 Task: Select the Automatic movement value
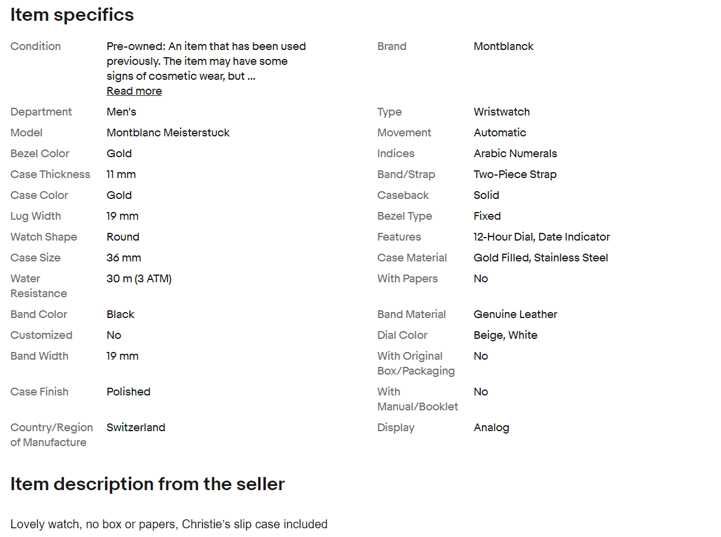click(x=499, y=133)
